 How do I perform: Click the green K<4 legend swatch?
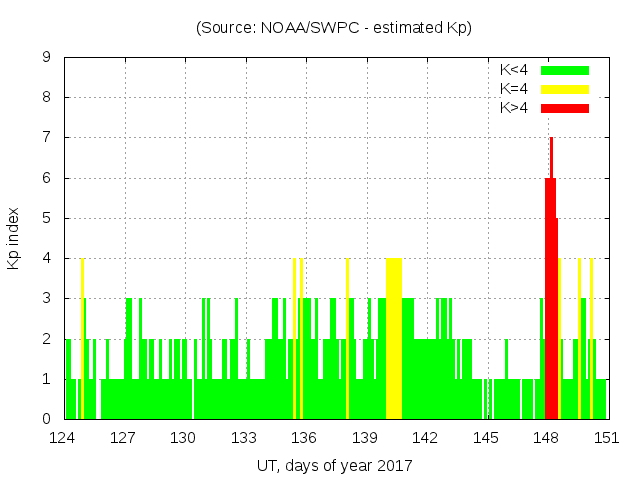[x=565, y=71]
